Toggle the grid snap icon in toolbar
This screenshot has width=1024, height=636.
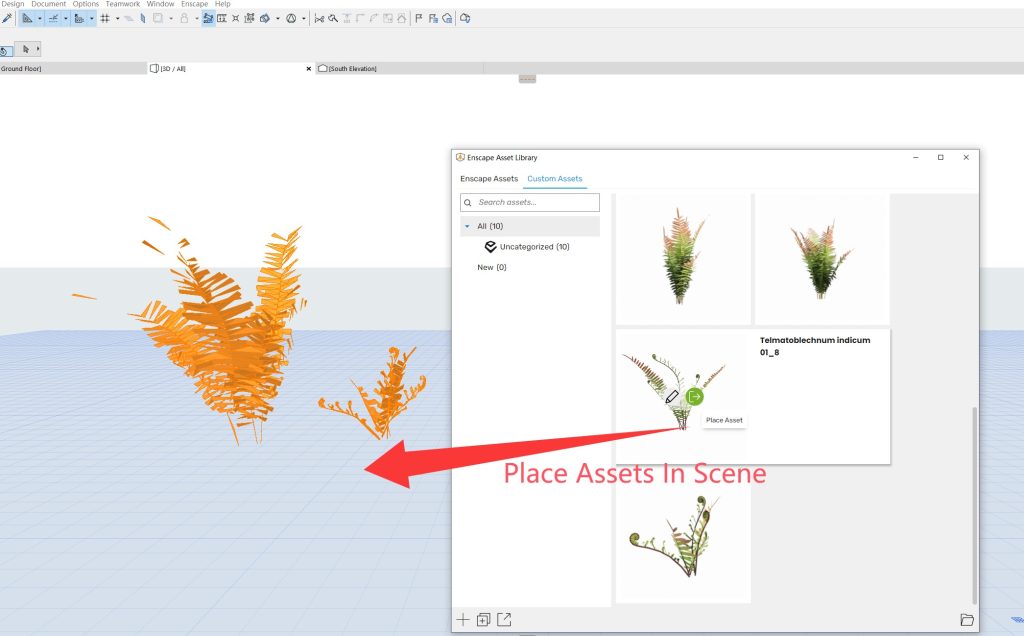[105, 18]
